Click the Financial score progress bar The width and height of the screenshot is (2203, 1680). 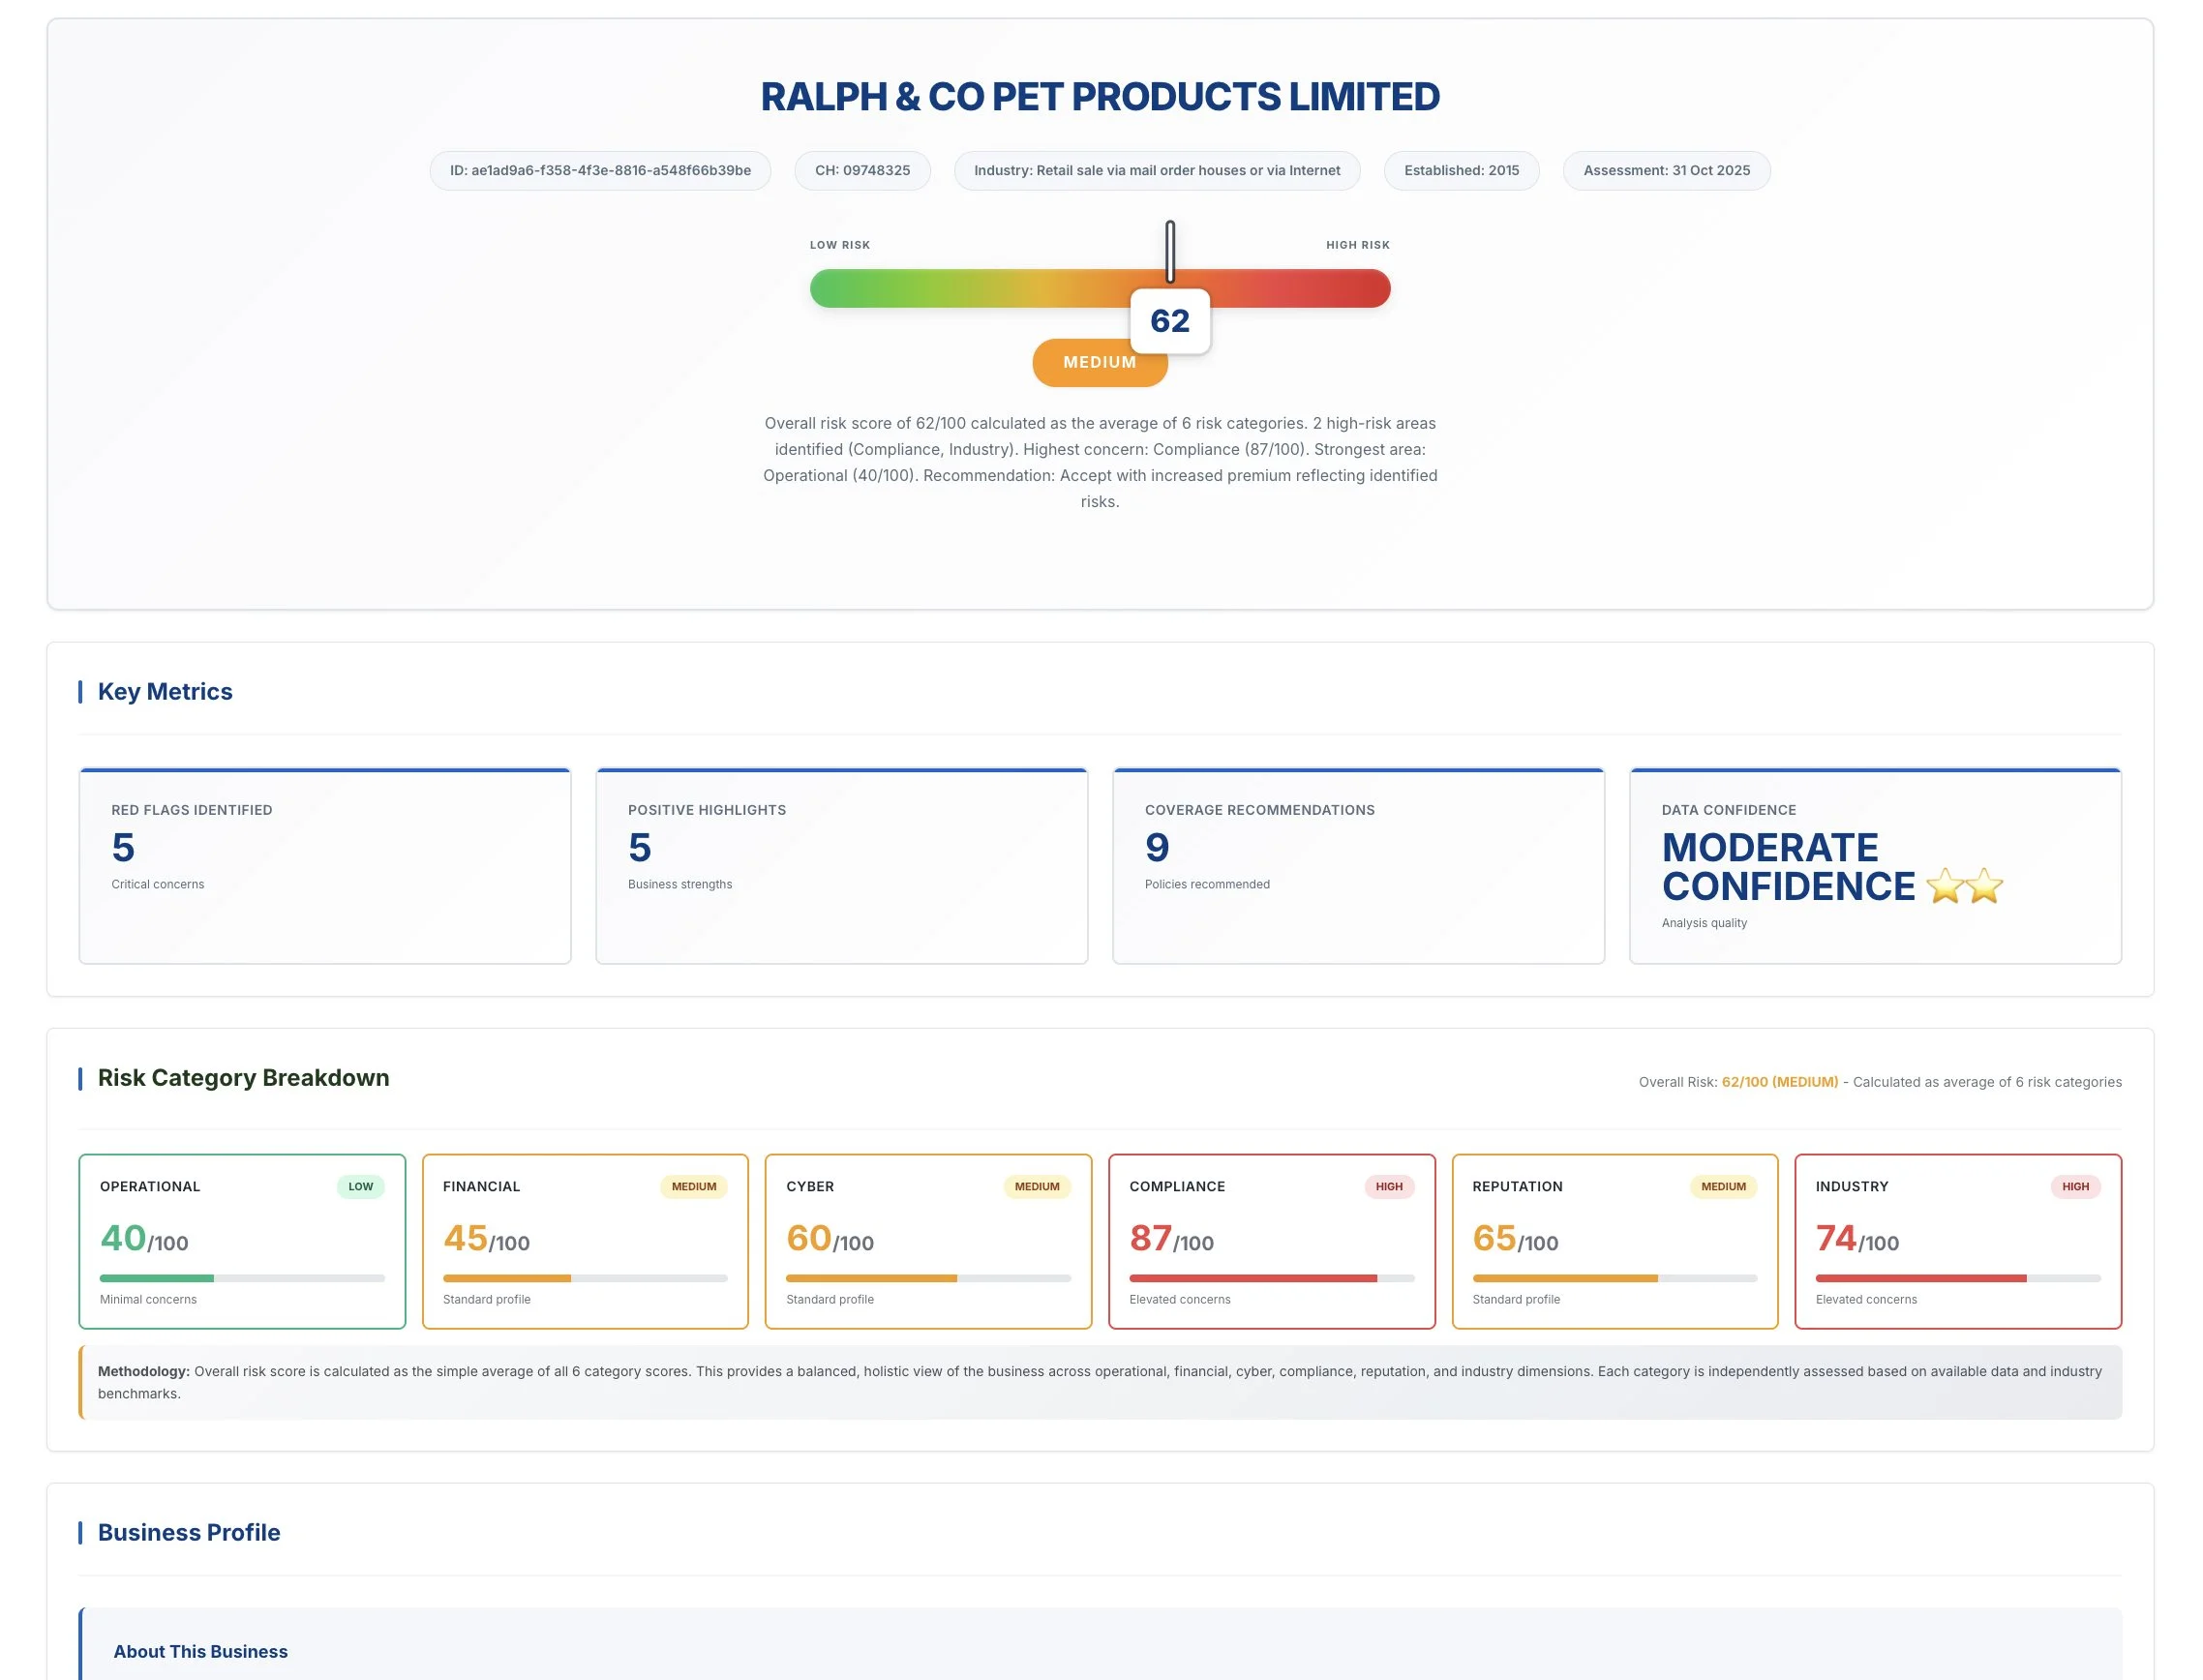coord(585,1278)
